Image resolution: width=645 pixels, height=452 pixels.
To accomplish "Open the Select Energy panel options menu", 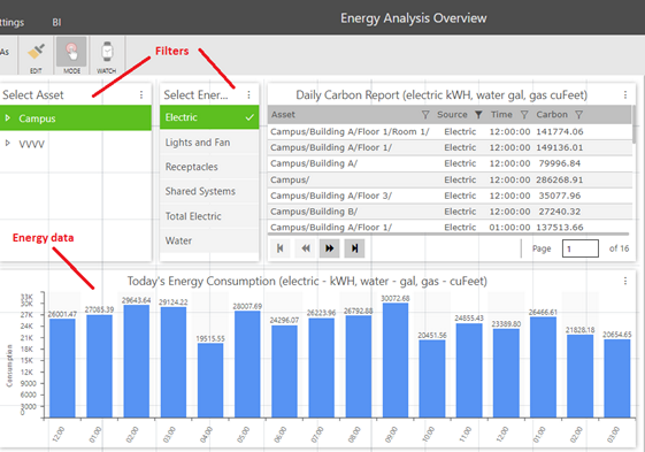I will [x=249, y=95].
